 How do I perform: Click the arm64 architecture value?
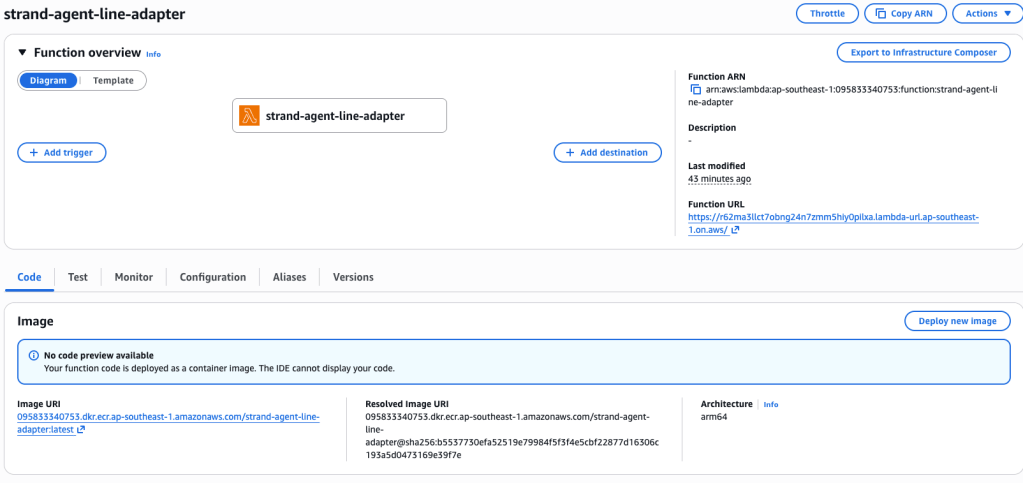714,416
